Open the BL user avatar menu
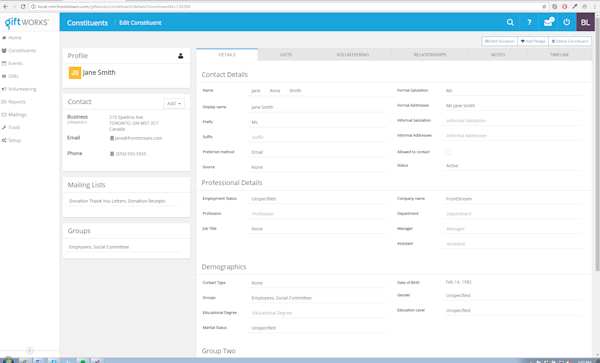 [585, 22]
